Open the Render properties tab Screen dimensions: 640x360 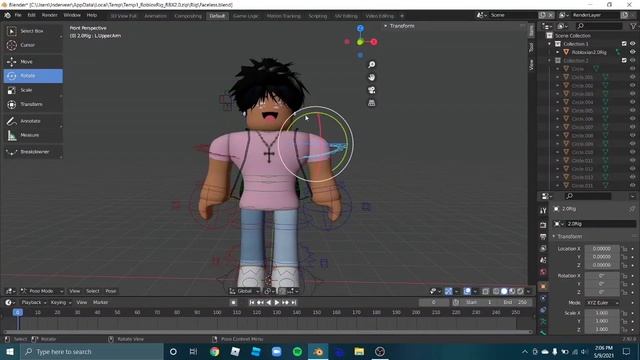tap(543, 225)
